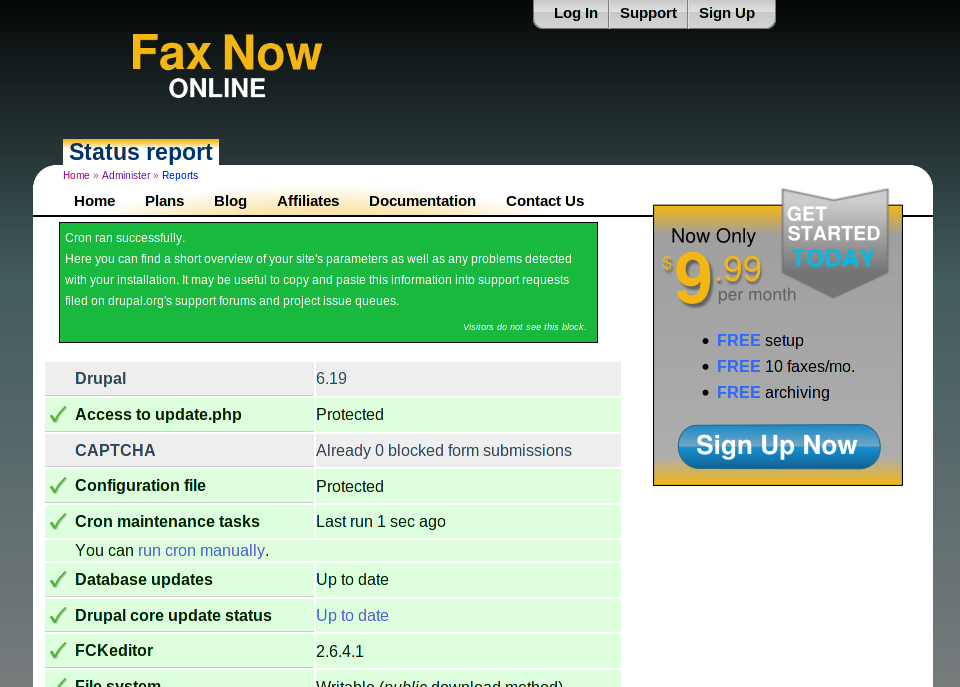Open the Support page

648,13
